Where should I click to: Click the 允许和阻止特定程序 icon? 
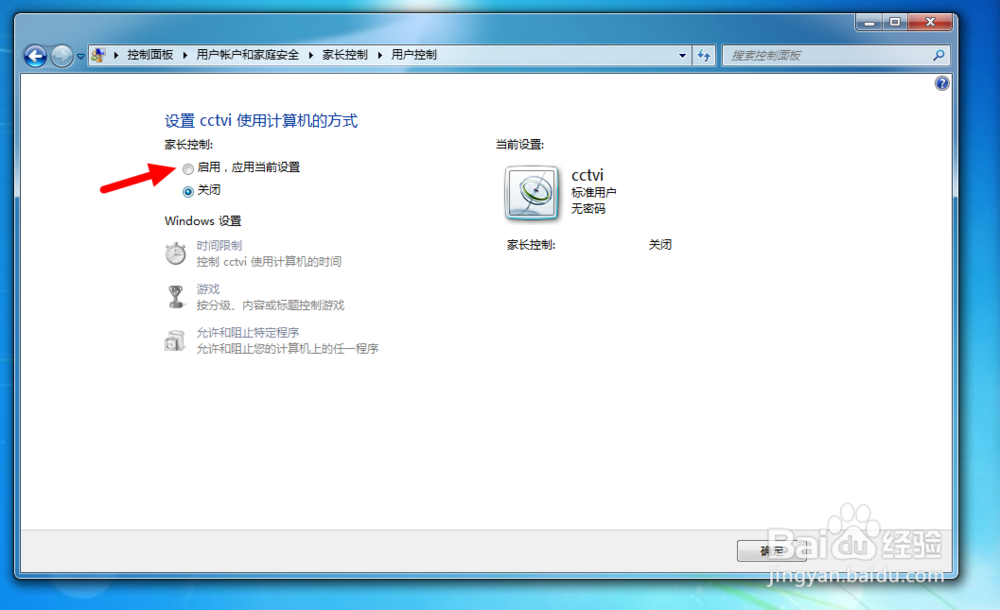pos(175,340)
